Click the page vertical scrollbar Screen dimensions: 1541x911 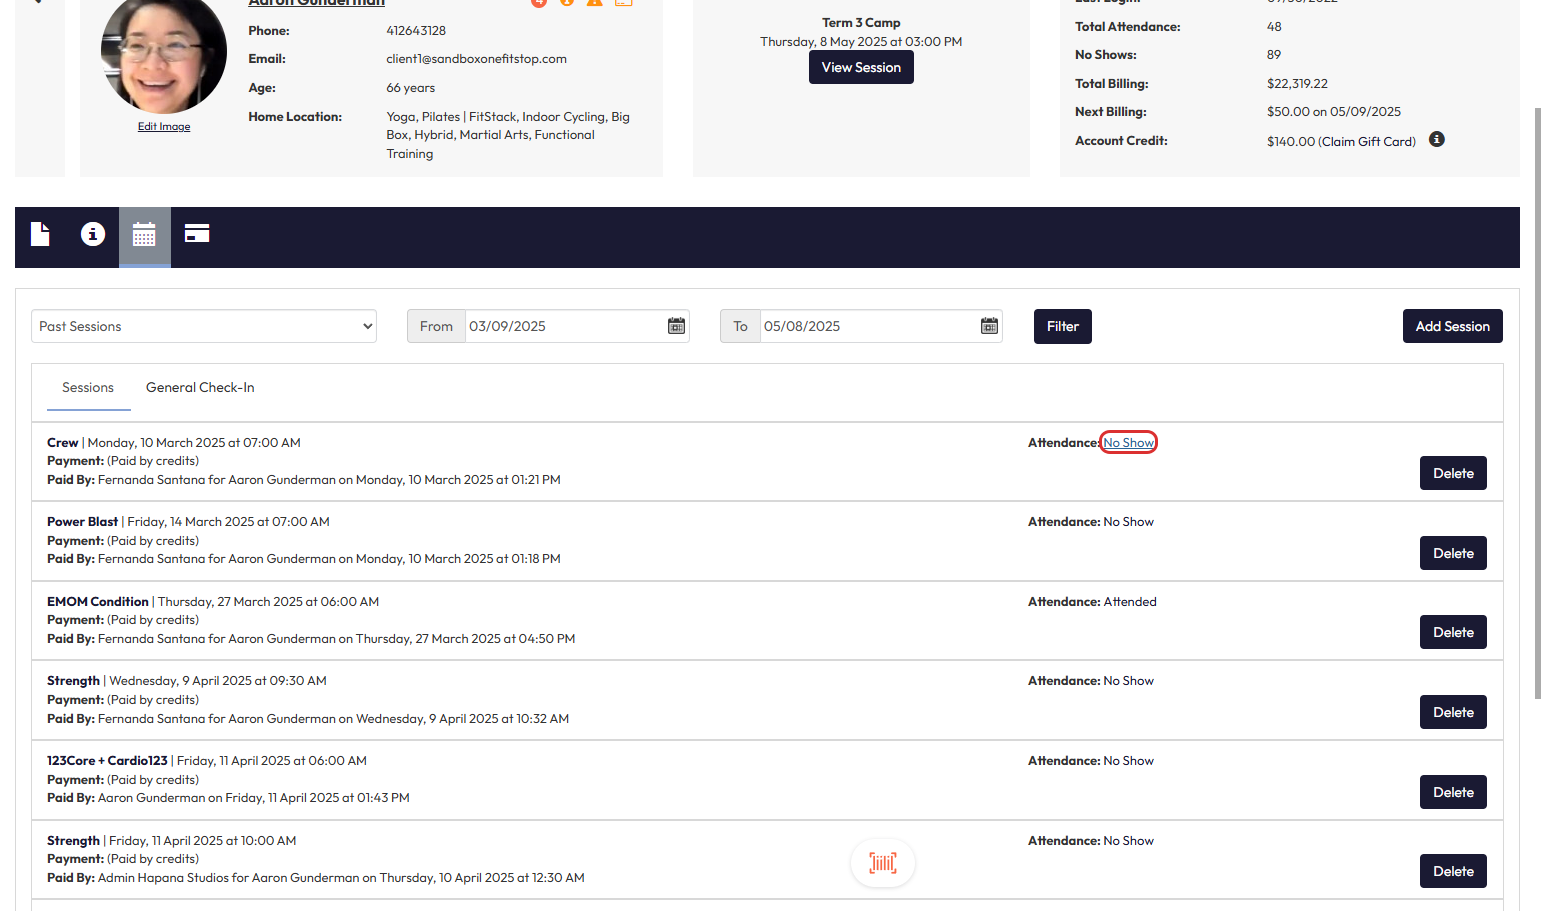1537,400
